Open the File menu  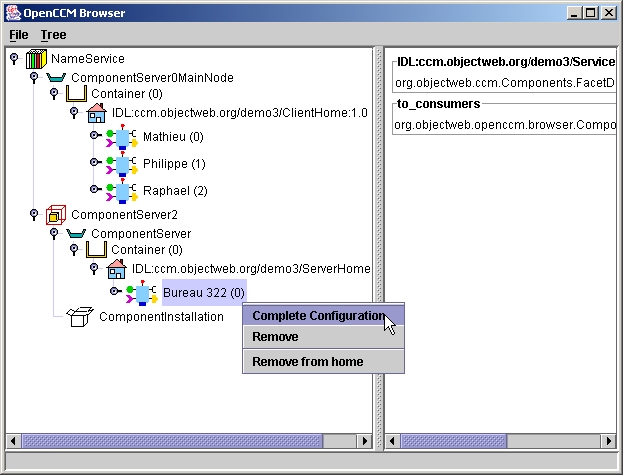[19, 35]
